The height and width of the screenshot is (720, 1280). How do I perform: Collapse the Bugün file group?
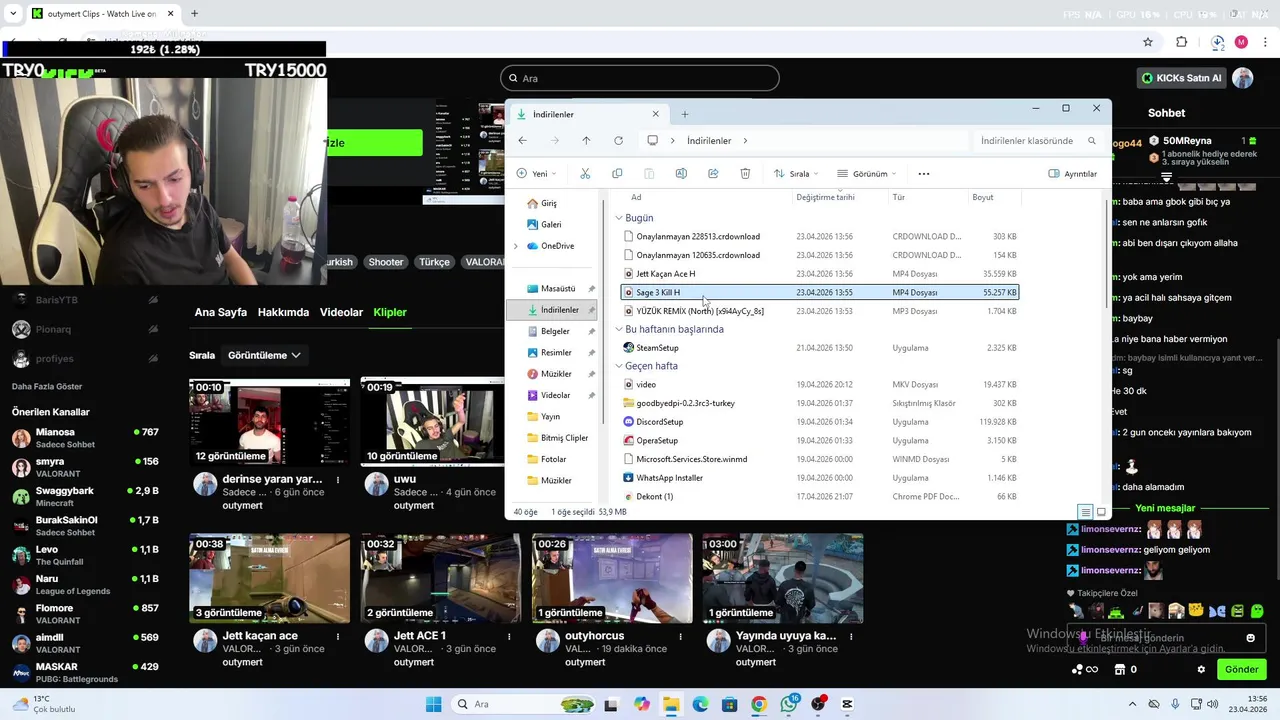point(619,218)
